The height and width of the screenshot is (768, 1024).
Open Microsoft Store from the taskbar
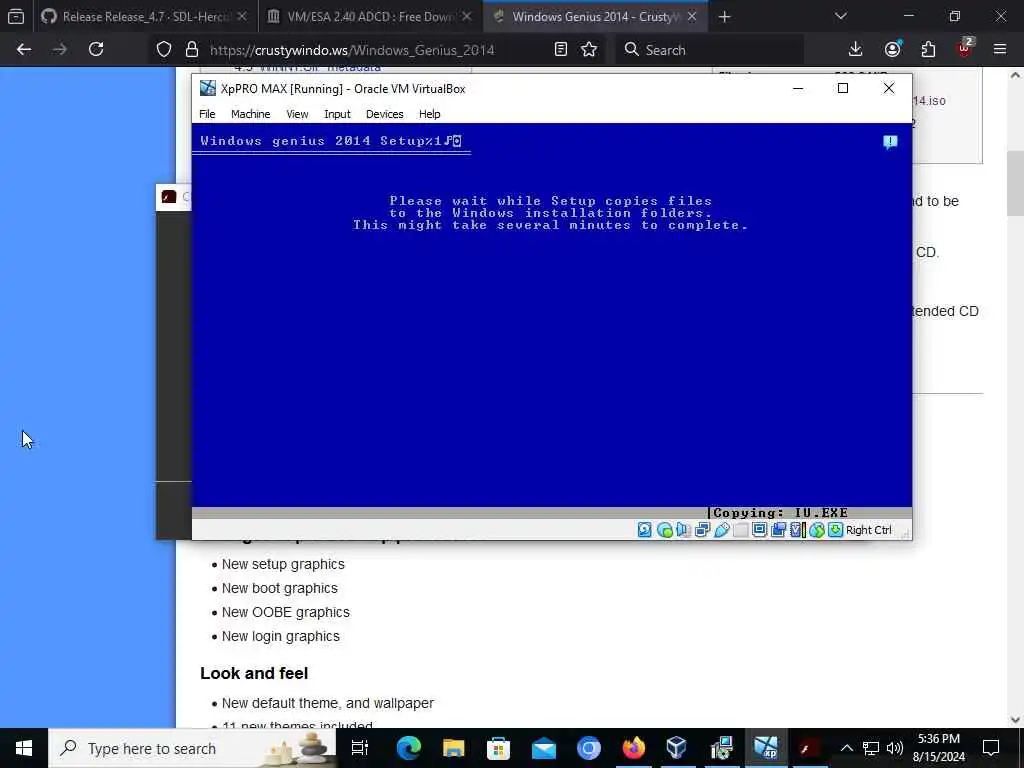click(498, 748)
